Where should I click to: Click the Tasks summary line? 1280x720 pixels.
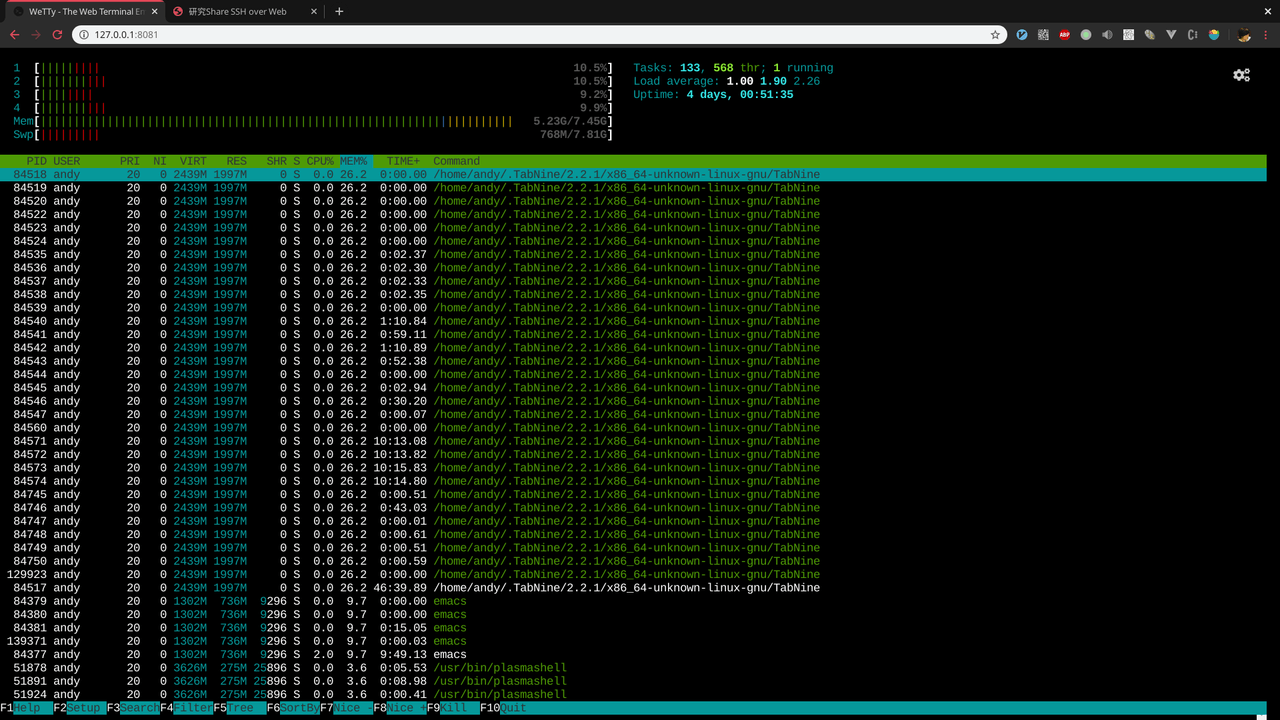(x=733, y=68)
